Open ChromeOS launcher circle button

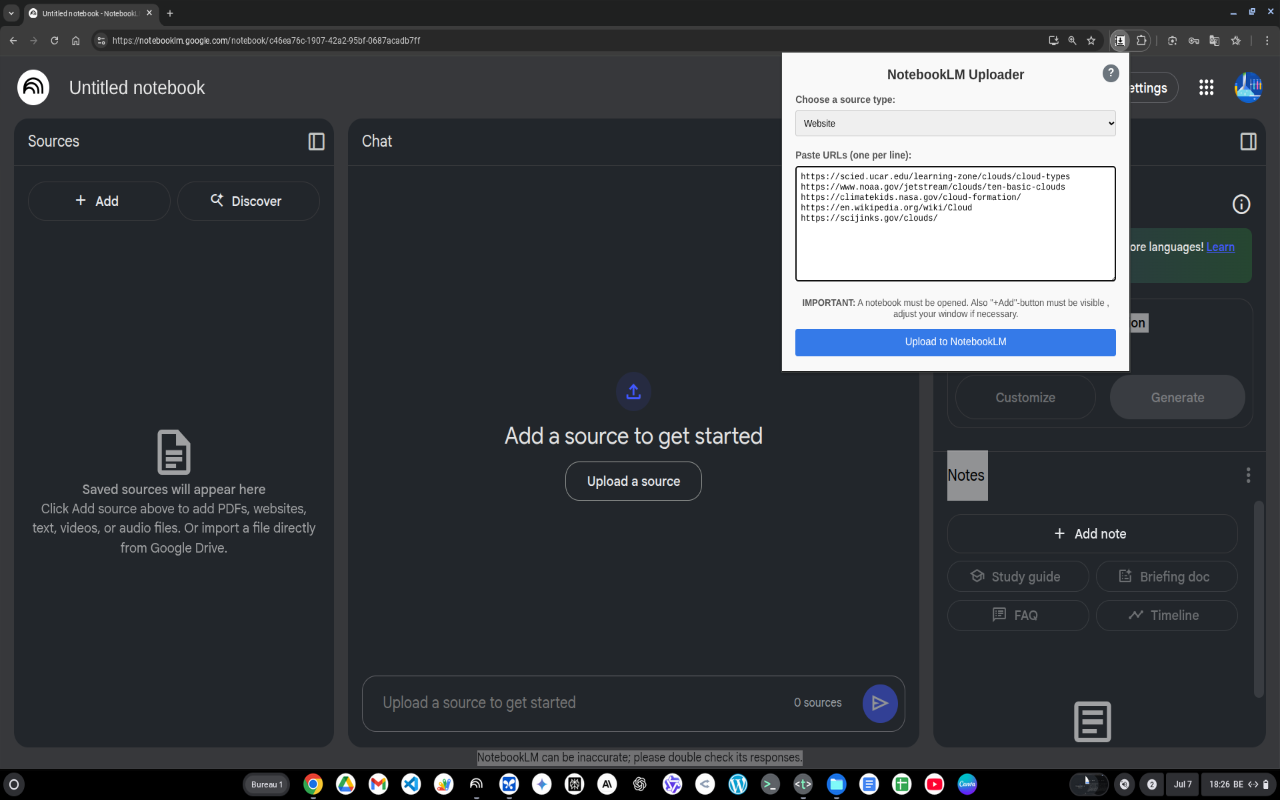(14, 785)
